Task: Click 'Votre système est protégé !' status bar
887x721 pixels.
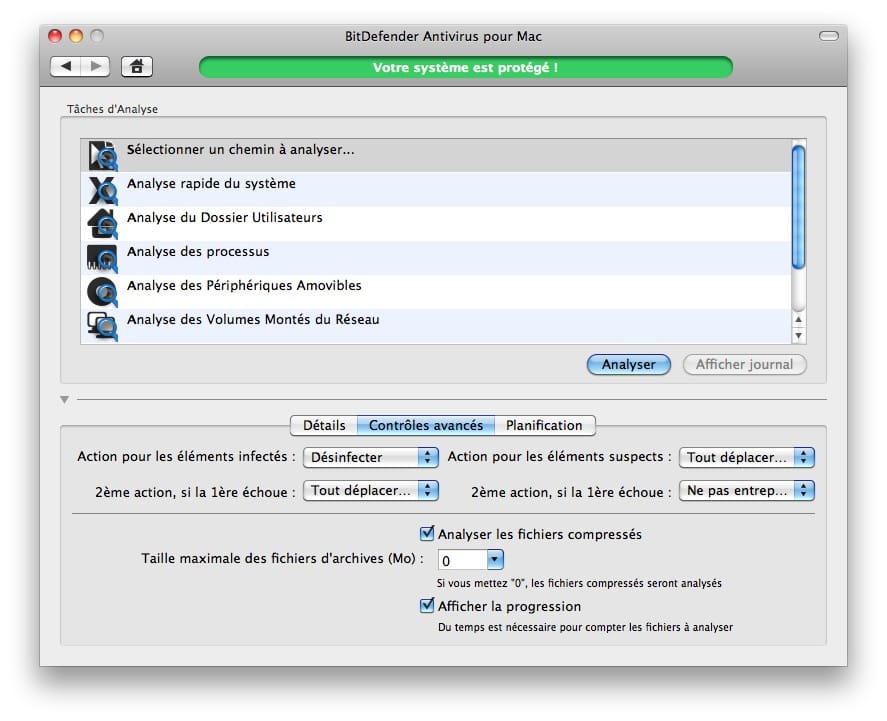Action: pyautogui.click(x=466, y=67)
